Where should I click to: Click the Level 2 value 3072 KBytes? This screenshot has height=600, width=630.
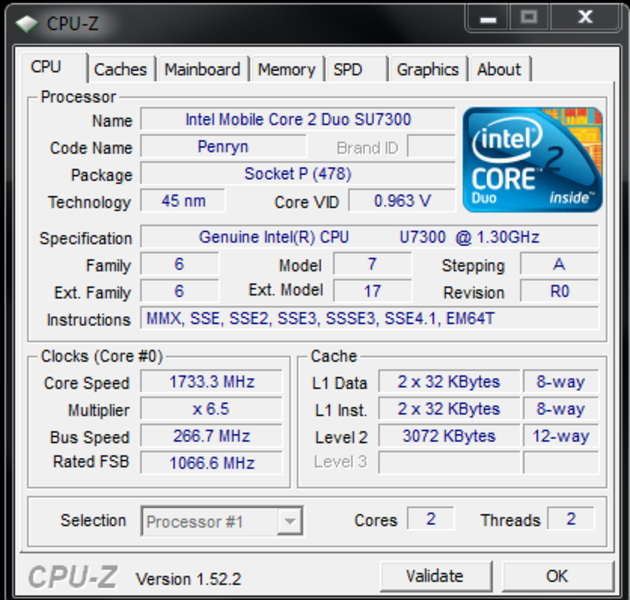449,436
